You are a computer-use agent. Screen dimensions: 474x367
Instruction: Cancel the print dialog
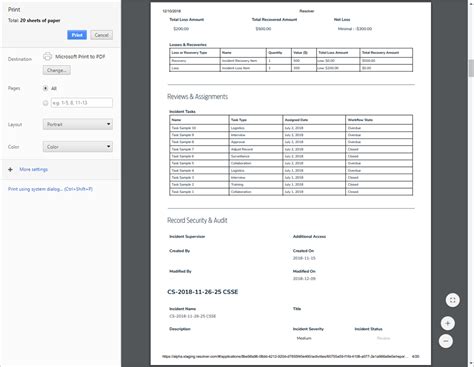tap(101, 35)
